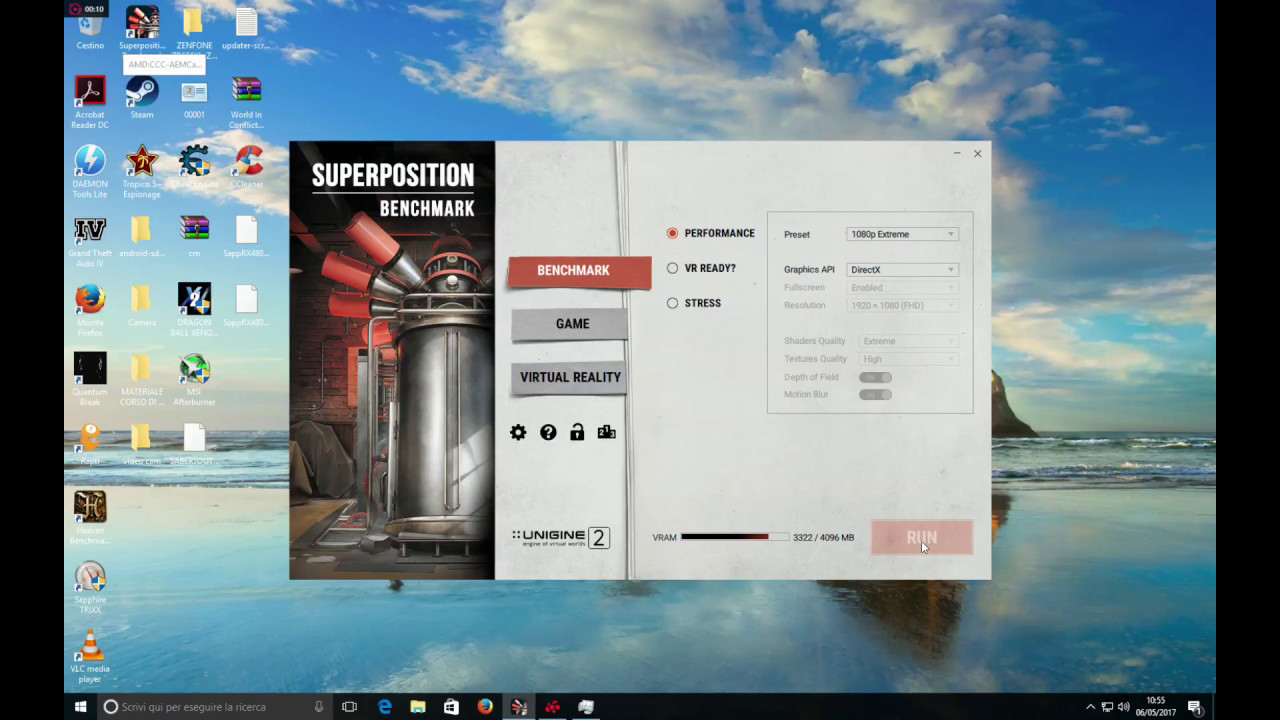The width and height of the screenshot is (1280, 720).
Task: Select the Quantum Break shortcut
Action: pyautogui.click(x=90, y=379)
